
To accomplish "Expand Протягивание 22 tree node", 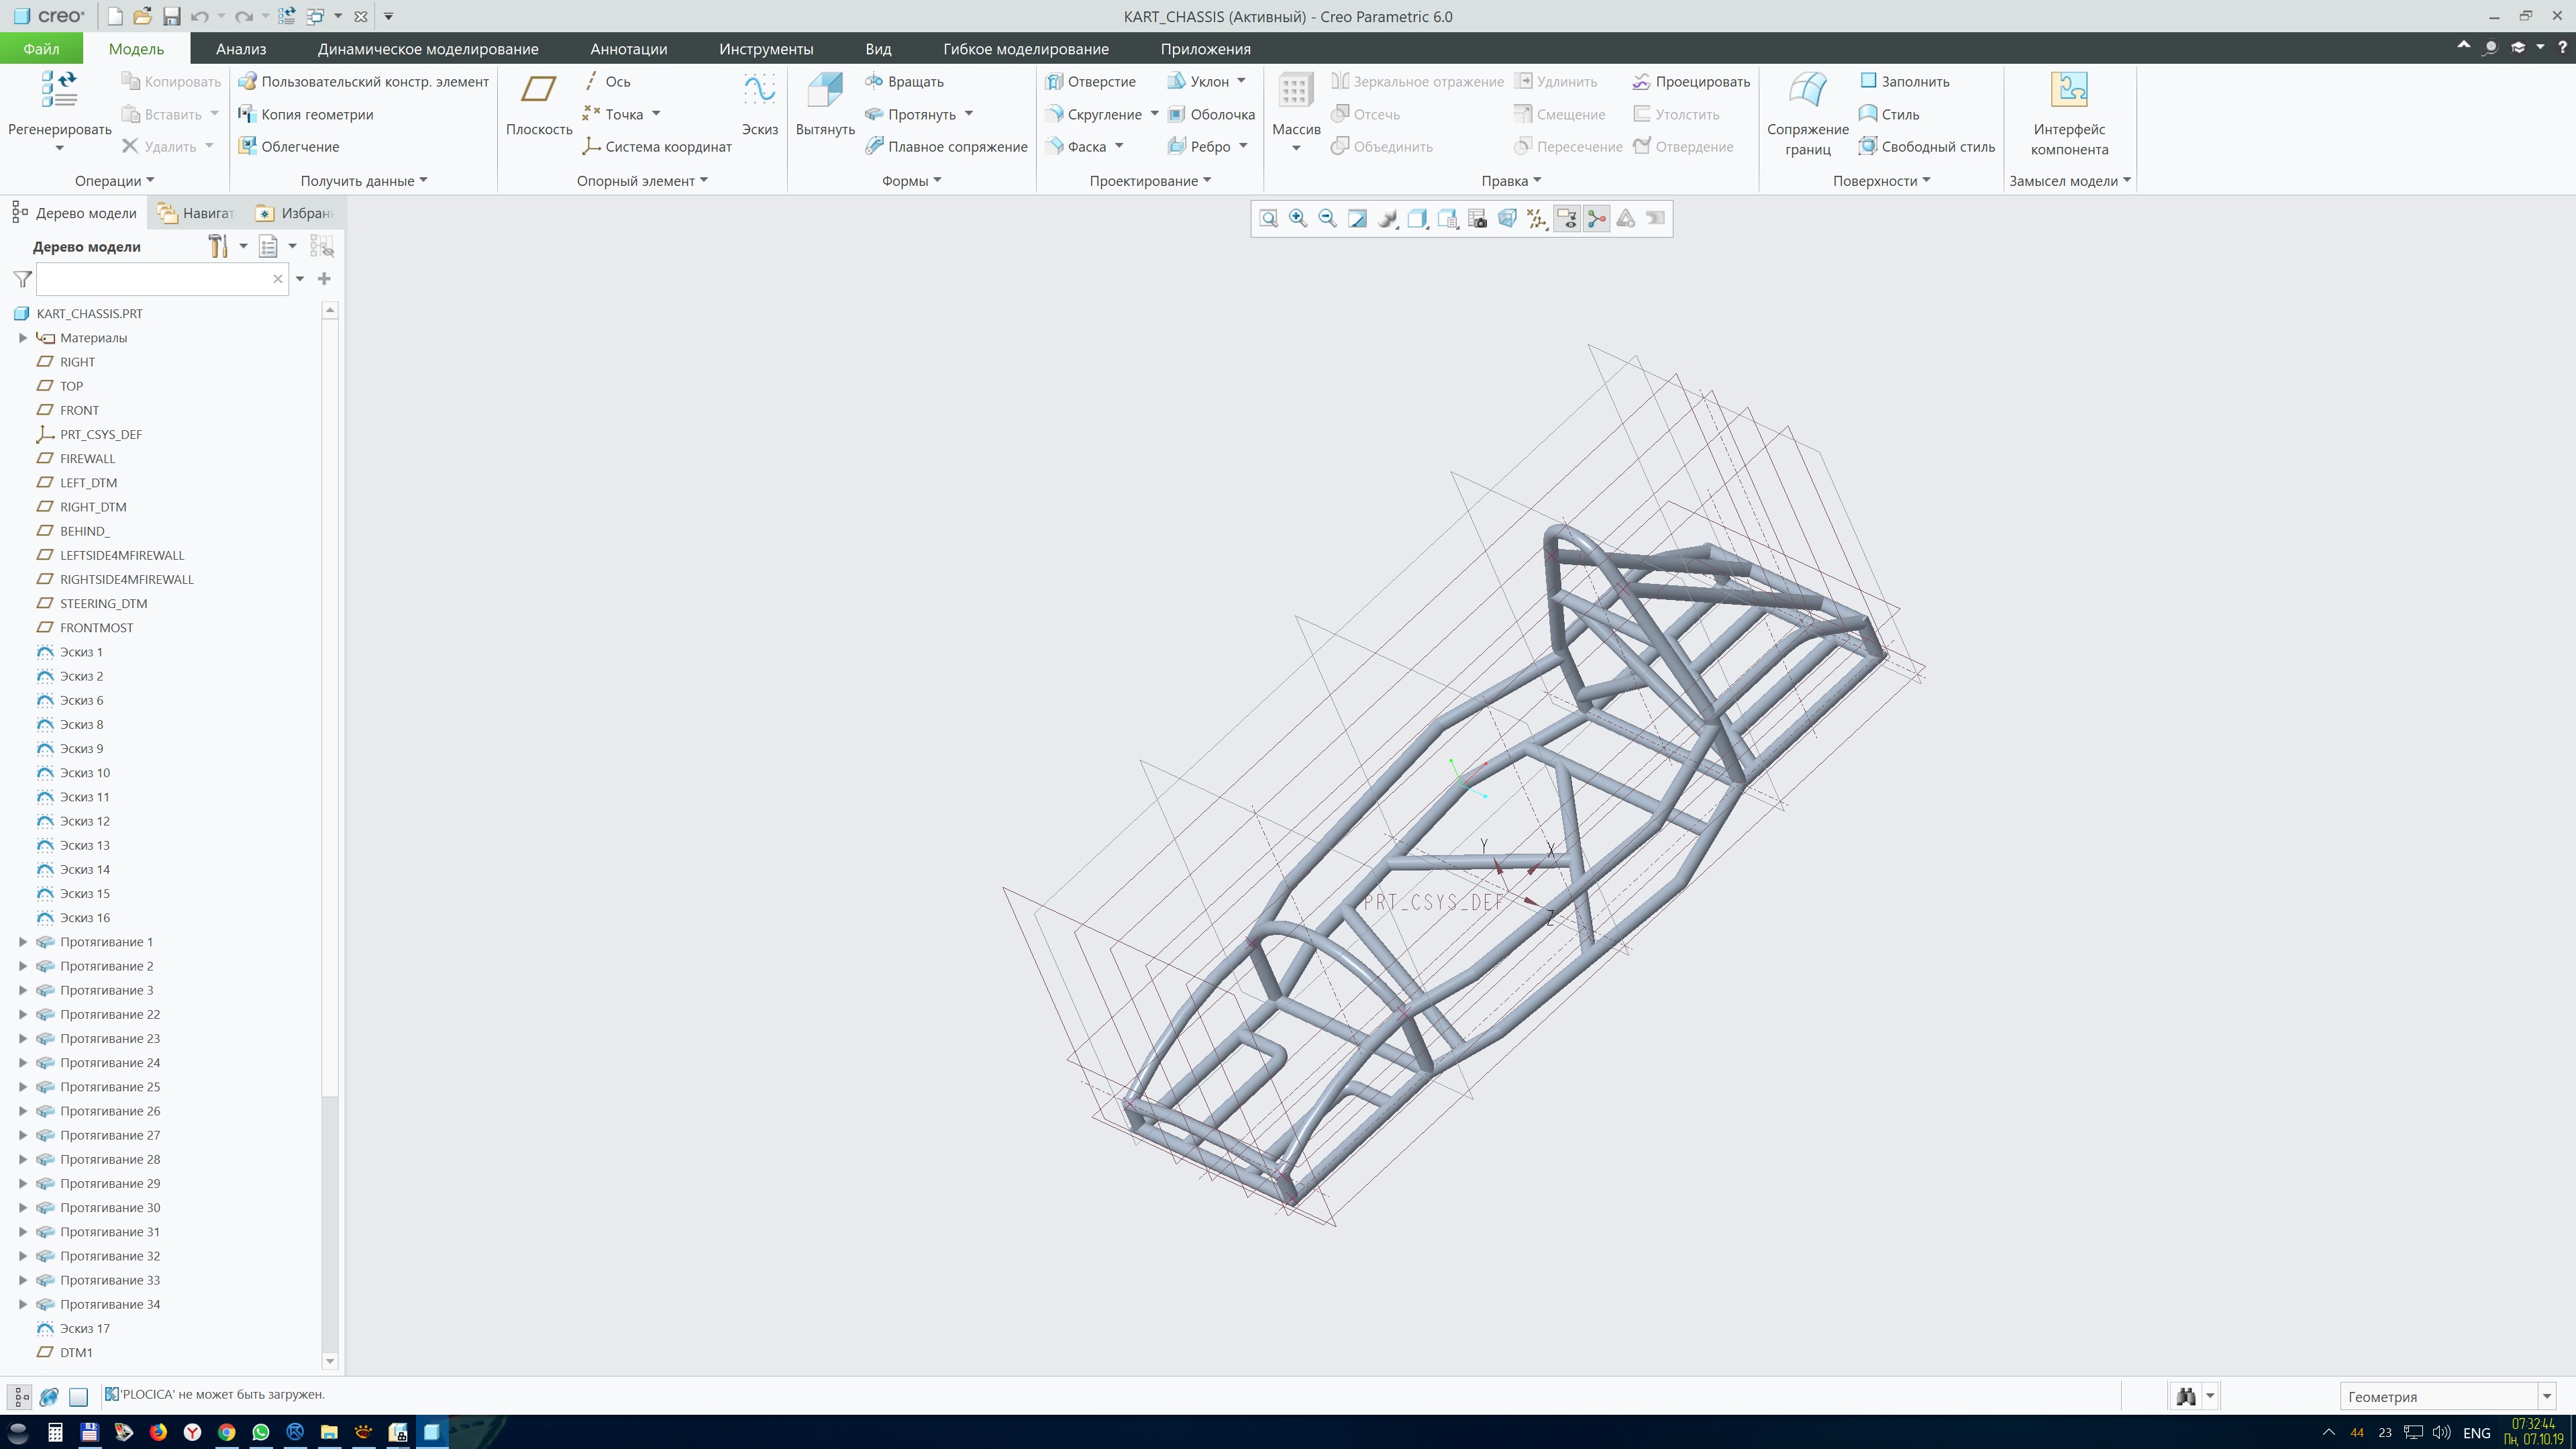I will [23, 1014].
